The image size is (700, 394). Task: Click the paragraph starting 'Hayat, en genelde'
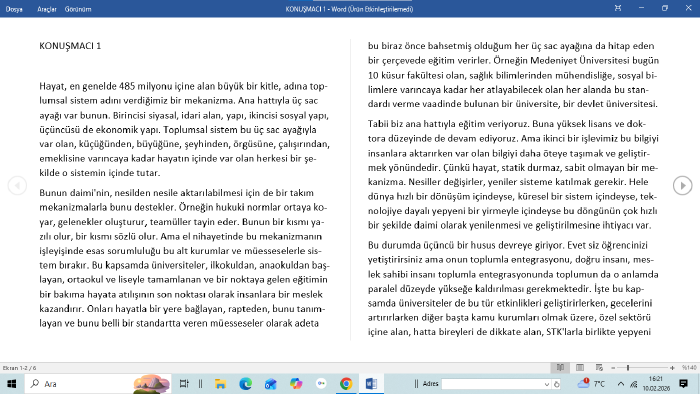click(x=184, y=129)
